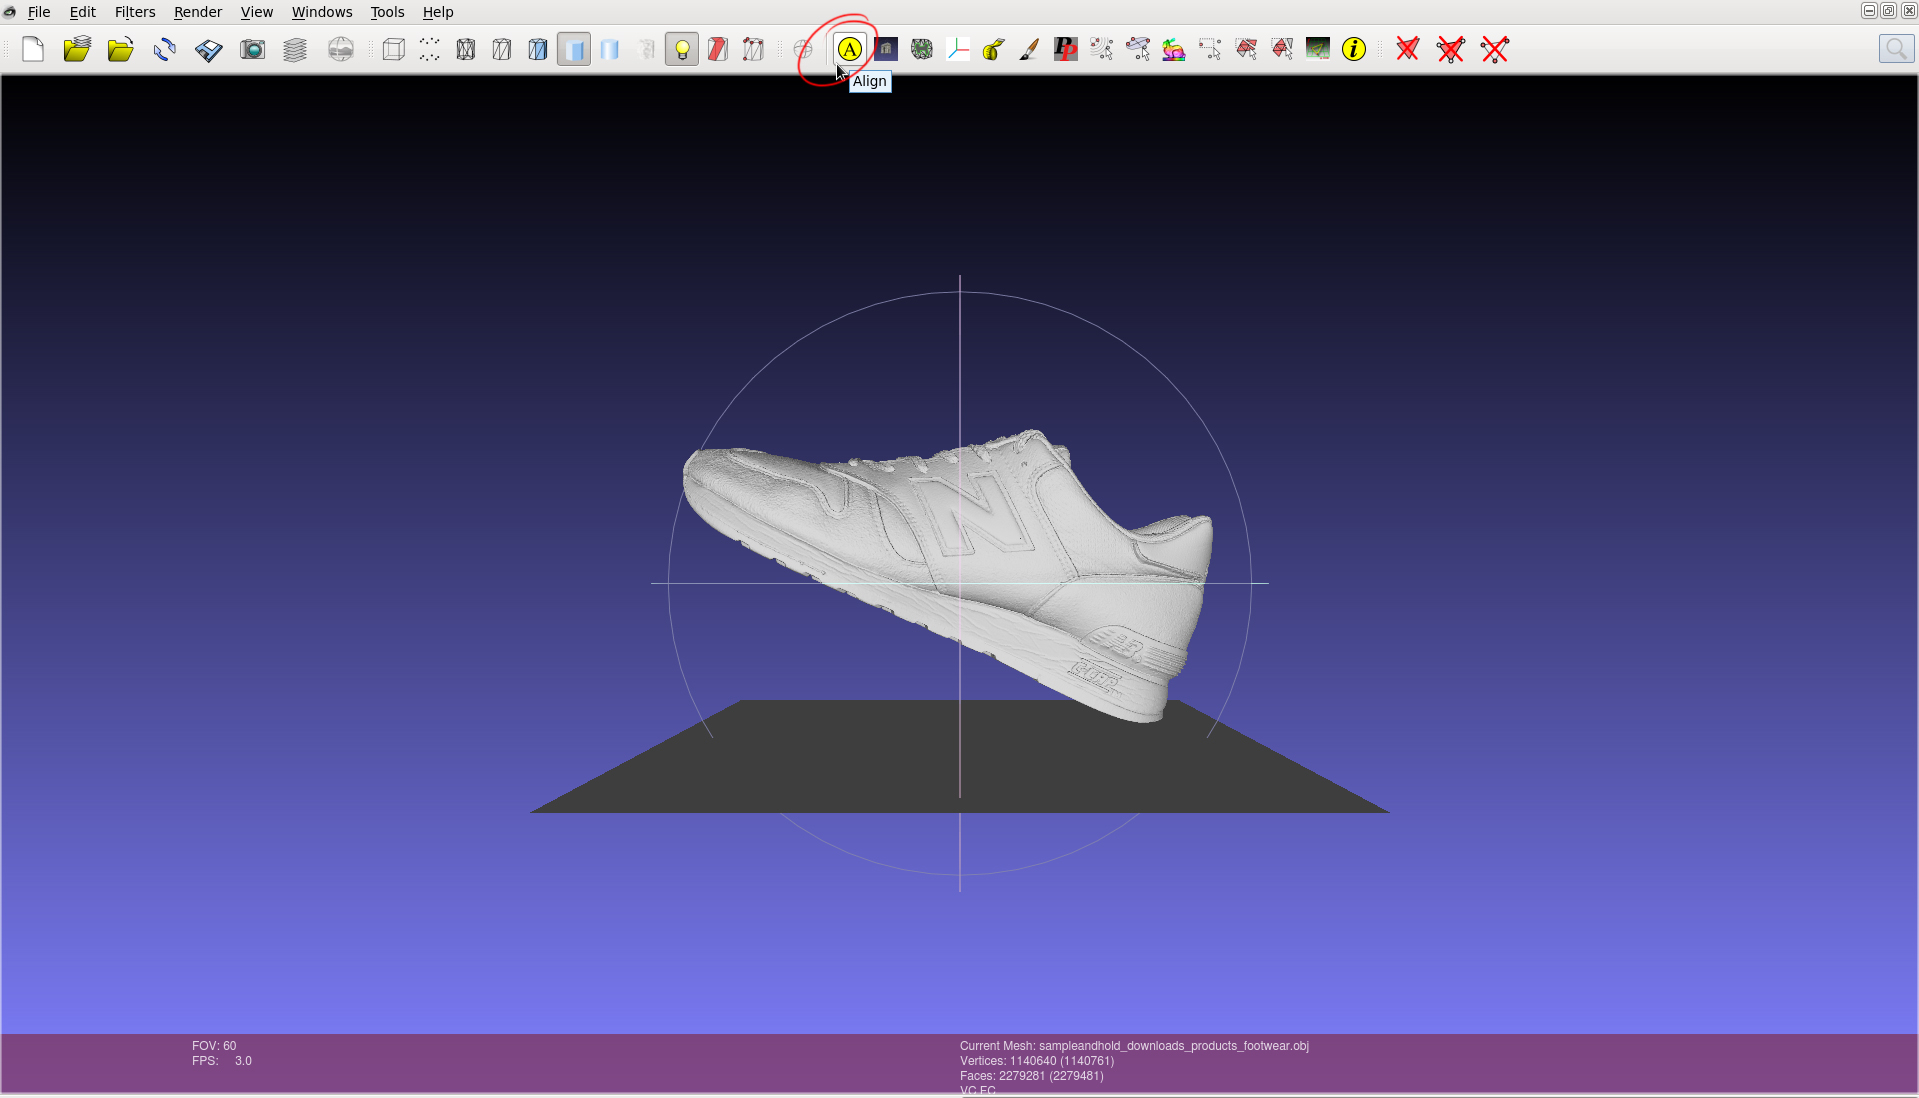Image resolution: width=1919 pixels, height=1098 pixels.
Task: Click the 'Current Mesh' filename text
Action: [1134, 1046]
